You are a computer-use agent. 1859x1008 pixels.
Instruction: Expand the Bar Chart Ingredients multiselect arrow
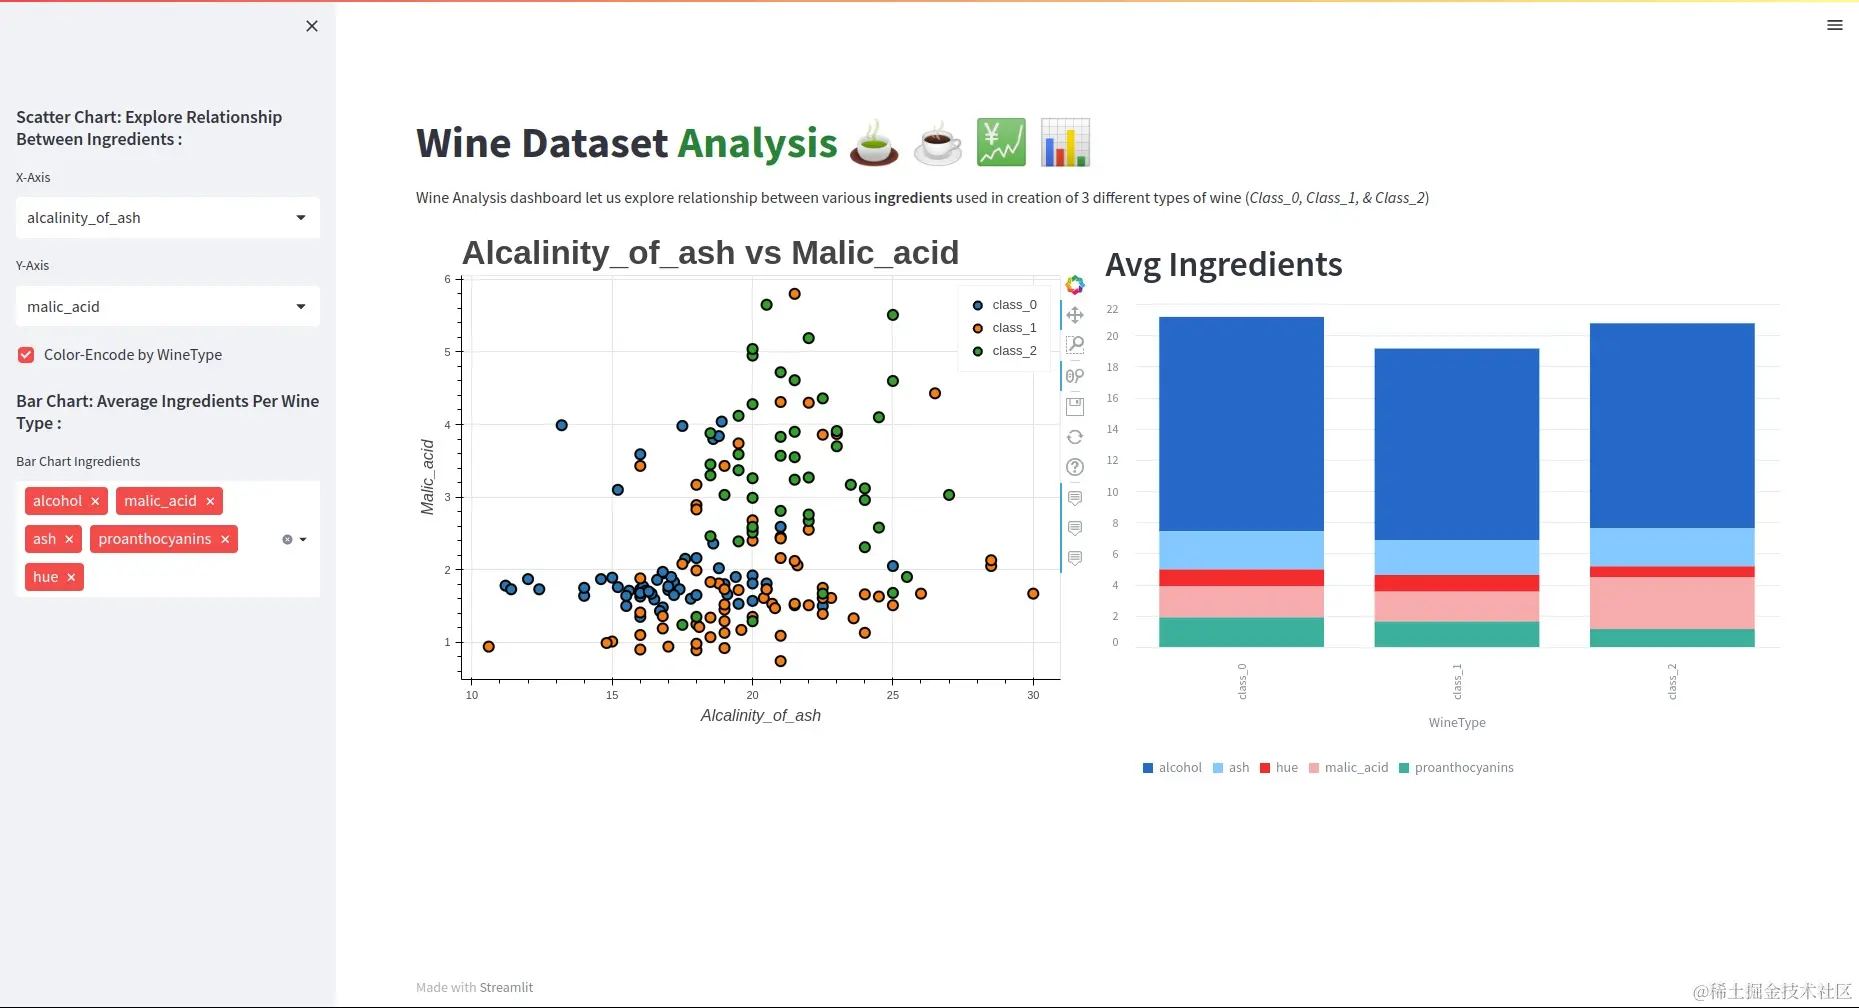click(x=303, y=540)
